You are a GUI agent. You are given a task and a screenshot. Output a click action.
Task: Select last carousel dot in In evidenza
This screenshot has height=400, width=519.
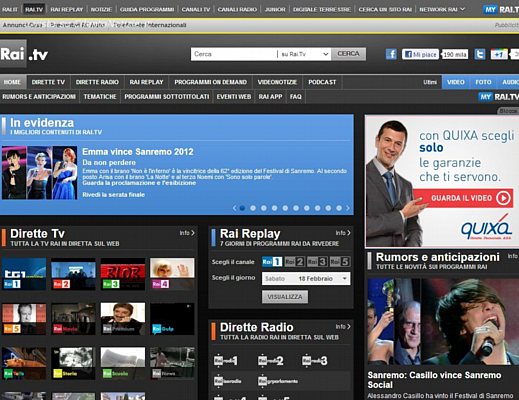(339, 208)
